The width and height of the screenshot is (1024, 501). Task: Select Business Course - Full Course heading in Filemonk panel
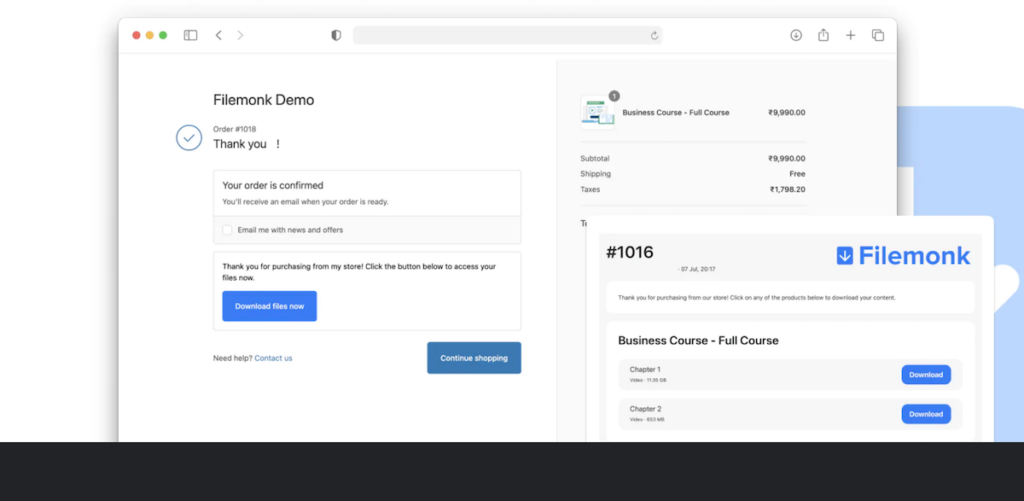(x=698, y=340)
